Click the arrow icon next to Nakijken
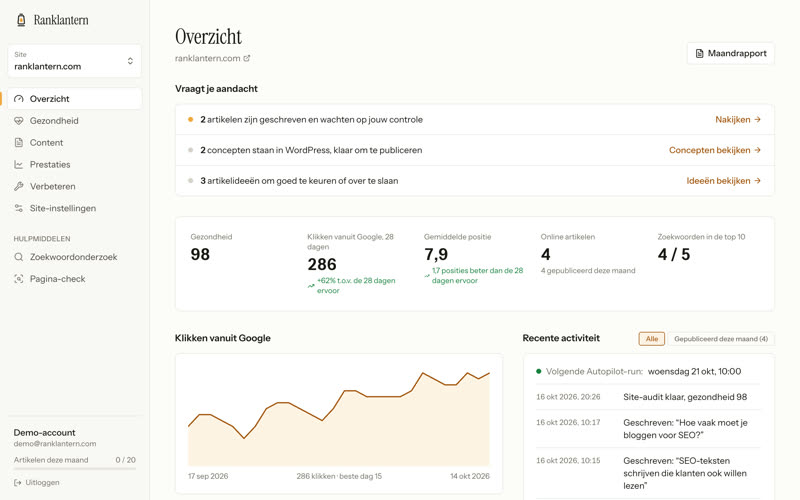The width and height of the screenshot is (800, 500). pyautogui.click(x=758, y=119)
